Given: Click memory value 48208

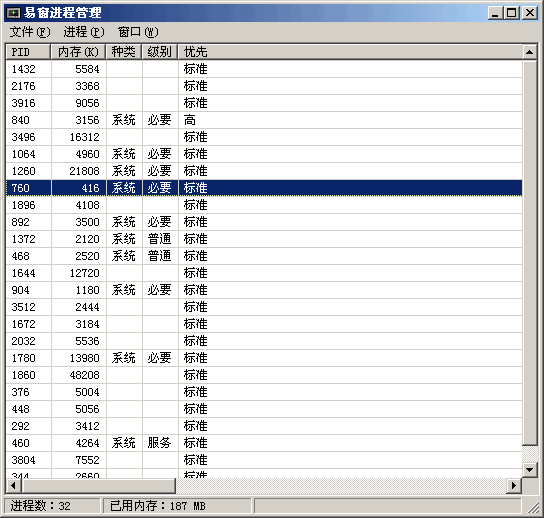Looking at the screenshot, I should [84, 375].
